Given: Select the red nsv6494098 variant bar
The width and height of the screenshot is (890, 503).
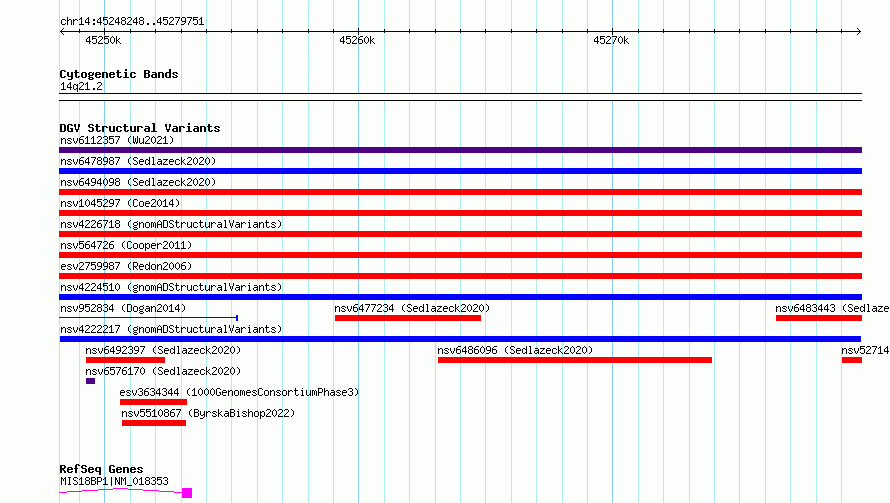Looking at the screenshot, I should click(460, 192).
